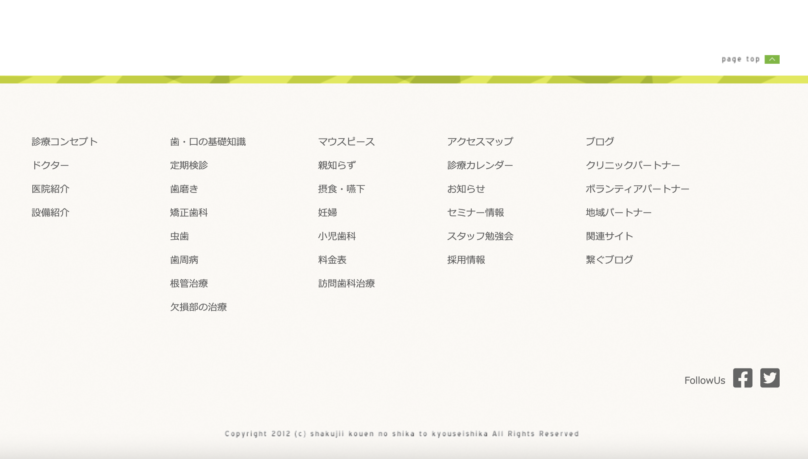Viewport: 808px width, 459px height.
Task: Click the green page top arrow icon
Action: 772,59
